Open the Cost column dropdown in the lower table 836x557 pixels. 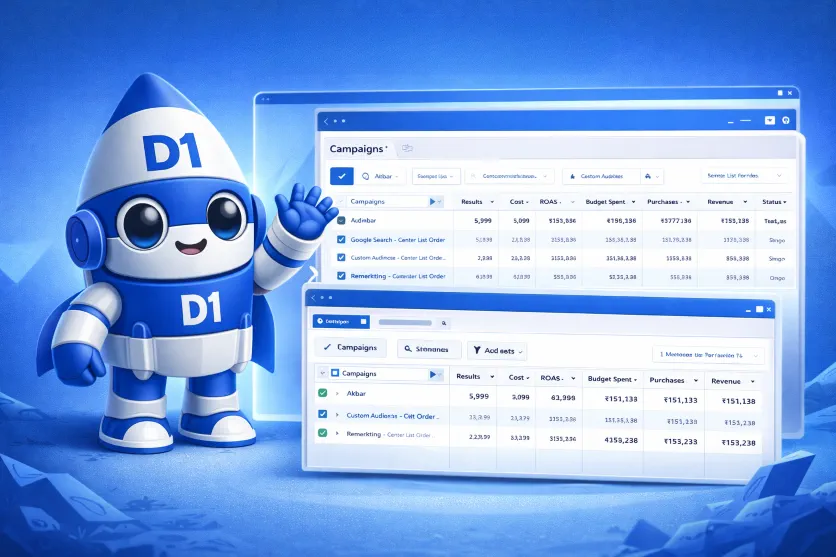pyautogui.click(x=527, y=377)
